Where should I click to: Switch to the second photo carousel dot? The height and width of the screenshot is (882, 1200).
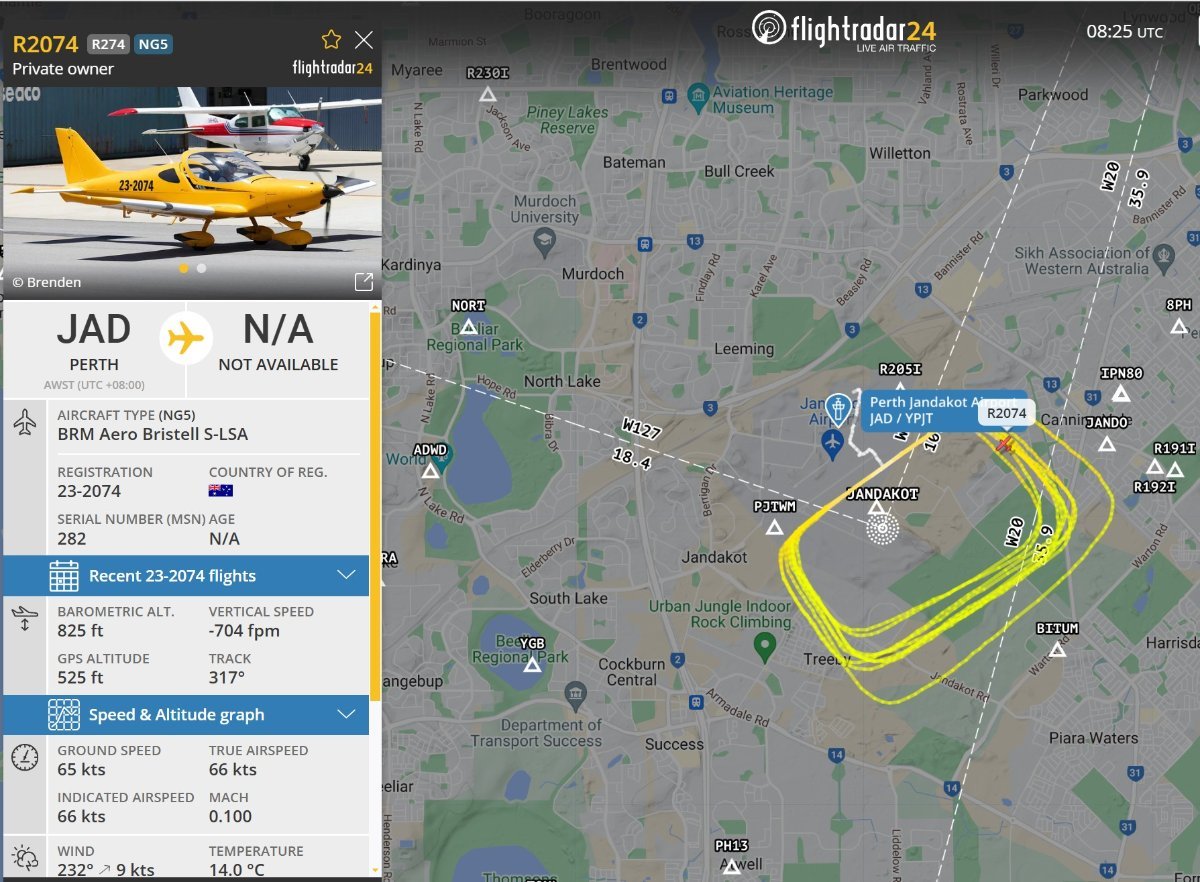click(x=201, y=268)
